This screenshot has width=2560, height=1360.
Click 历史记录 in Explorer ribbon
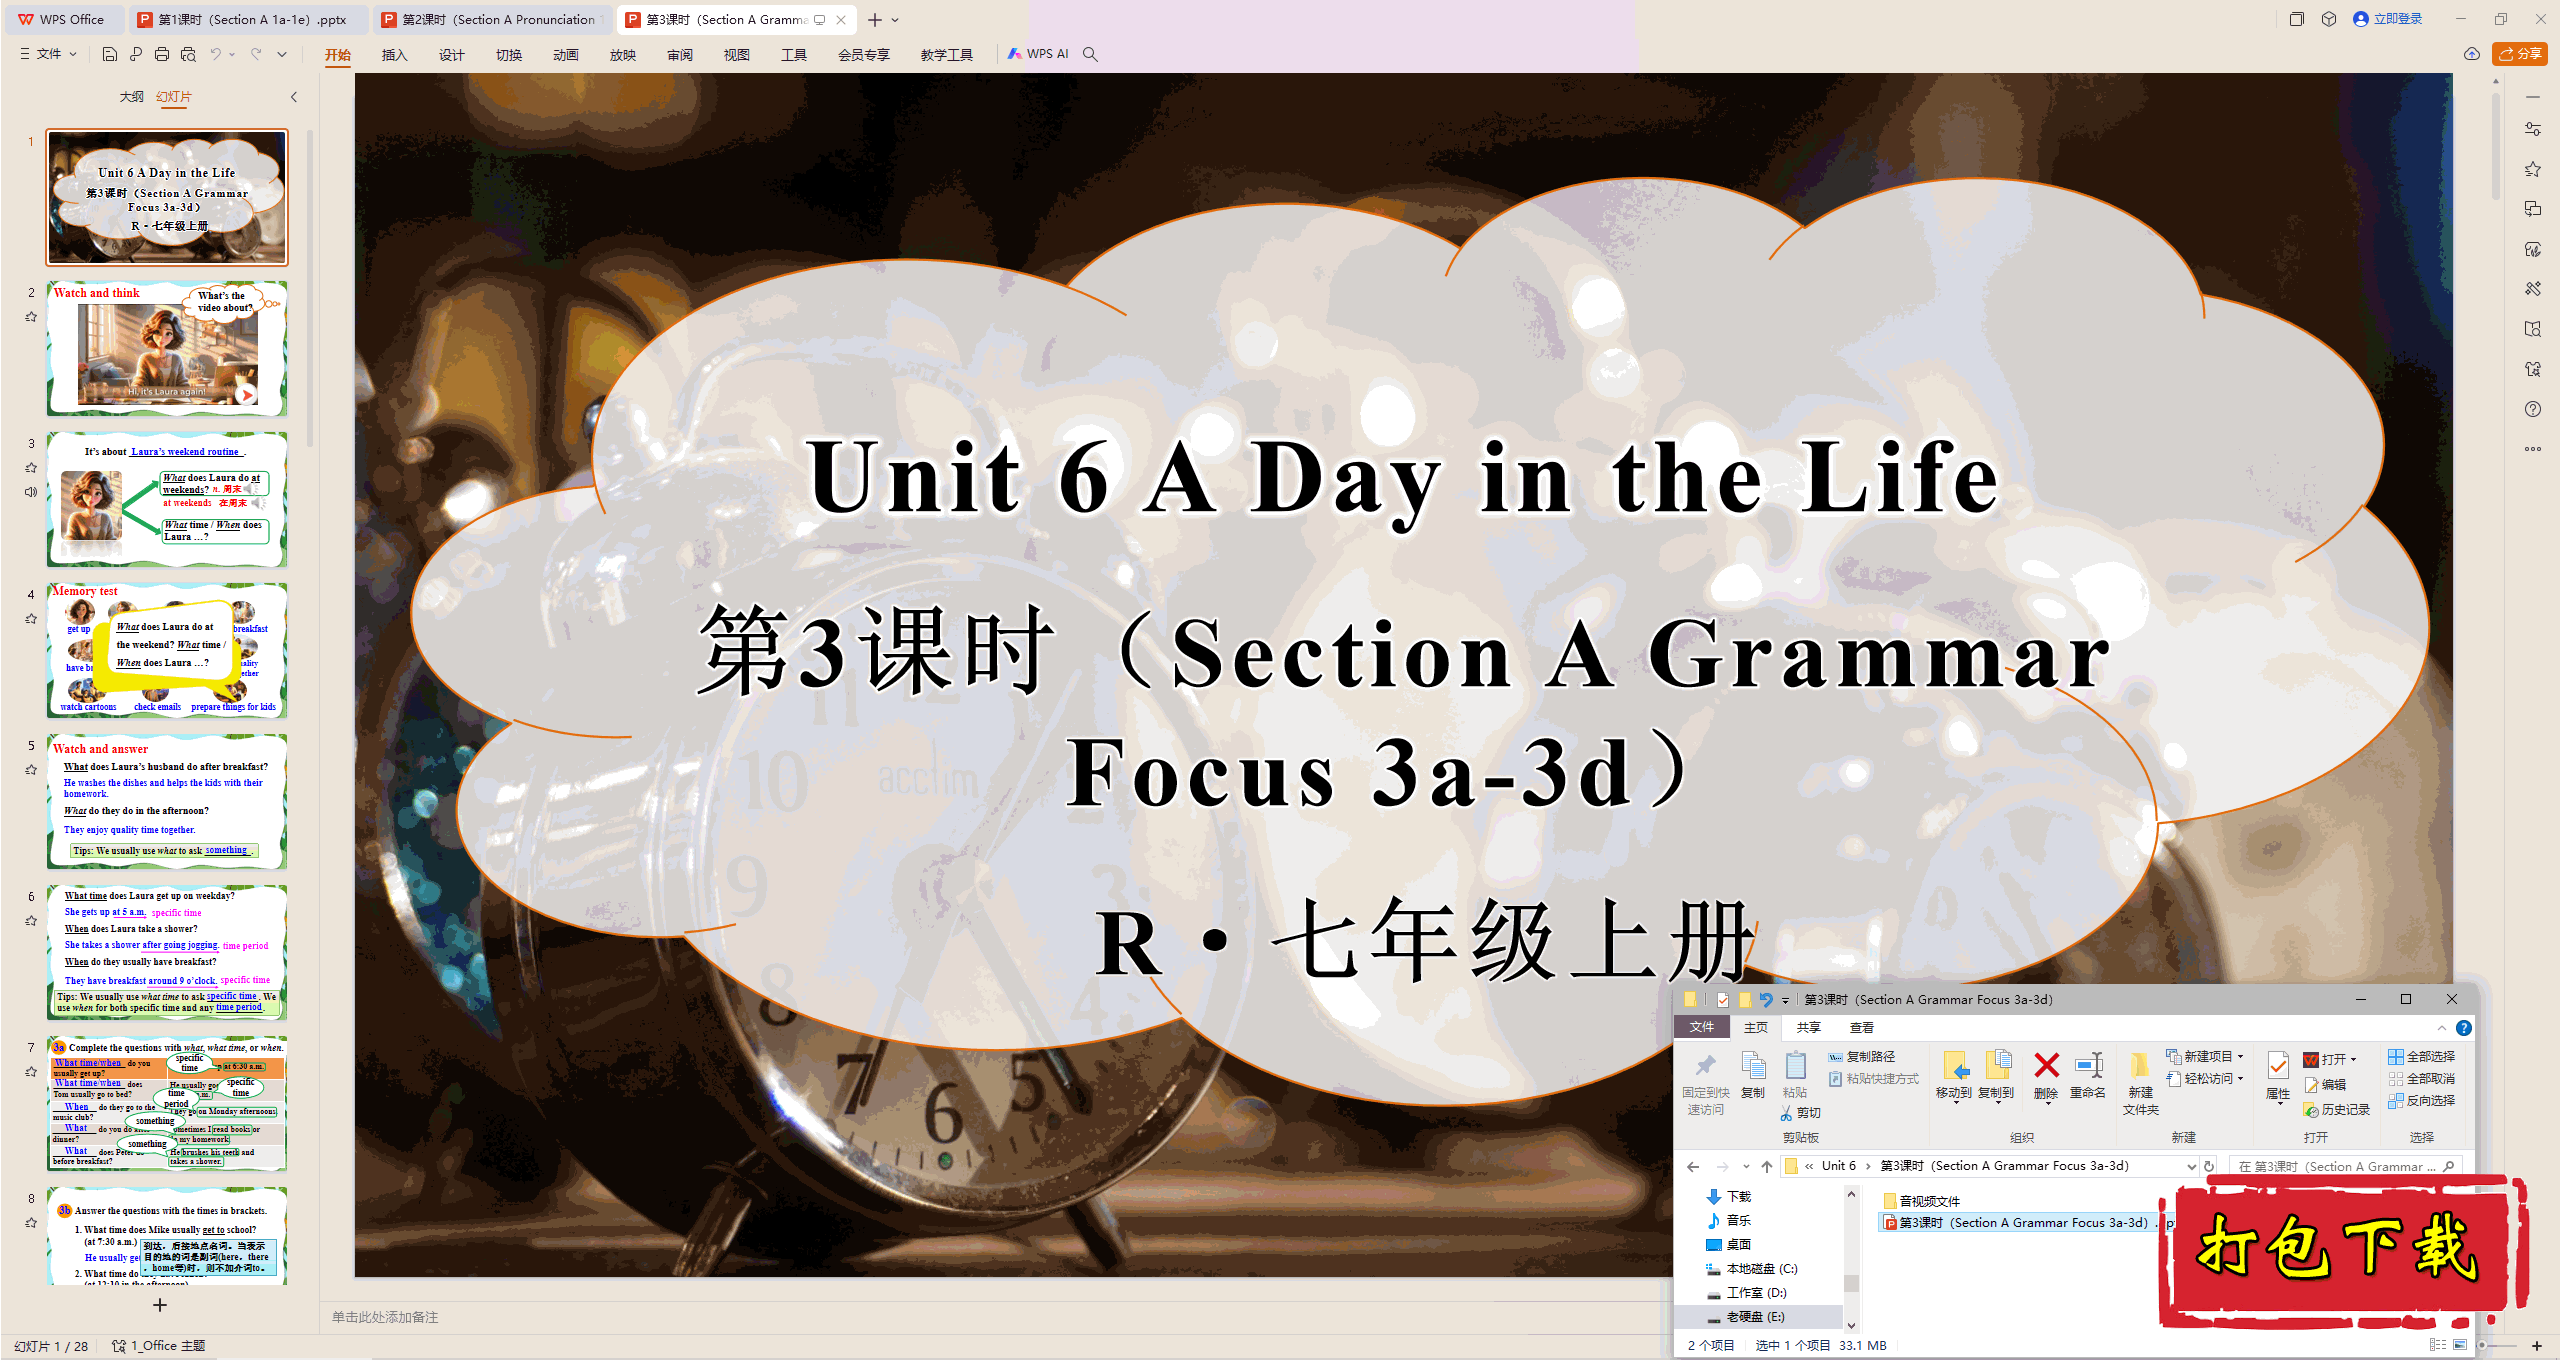(2338, 1110)
